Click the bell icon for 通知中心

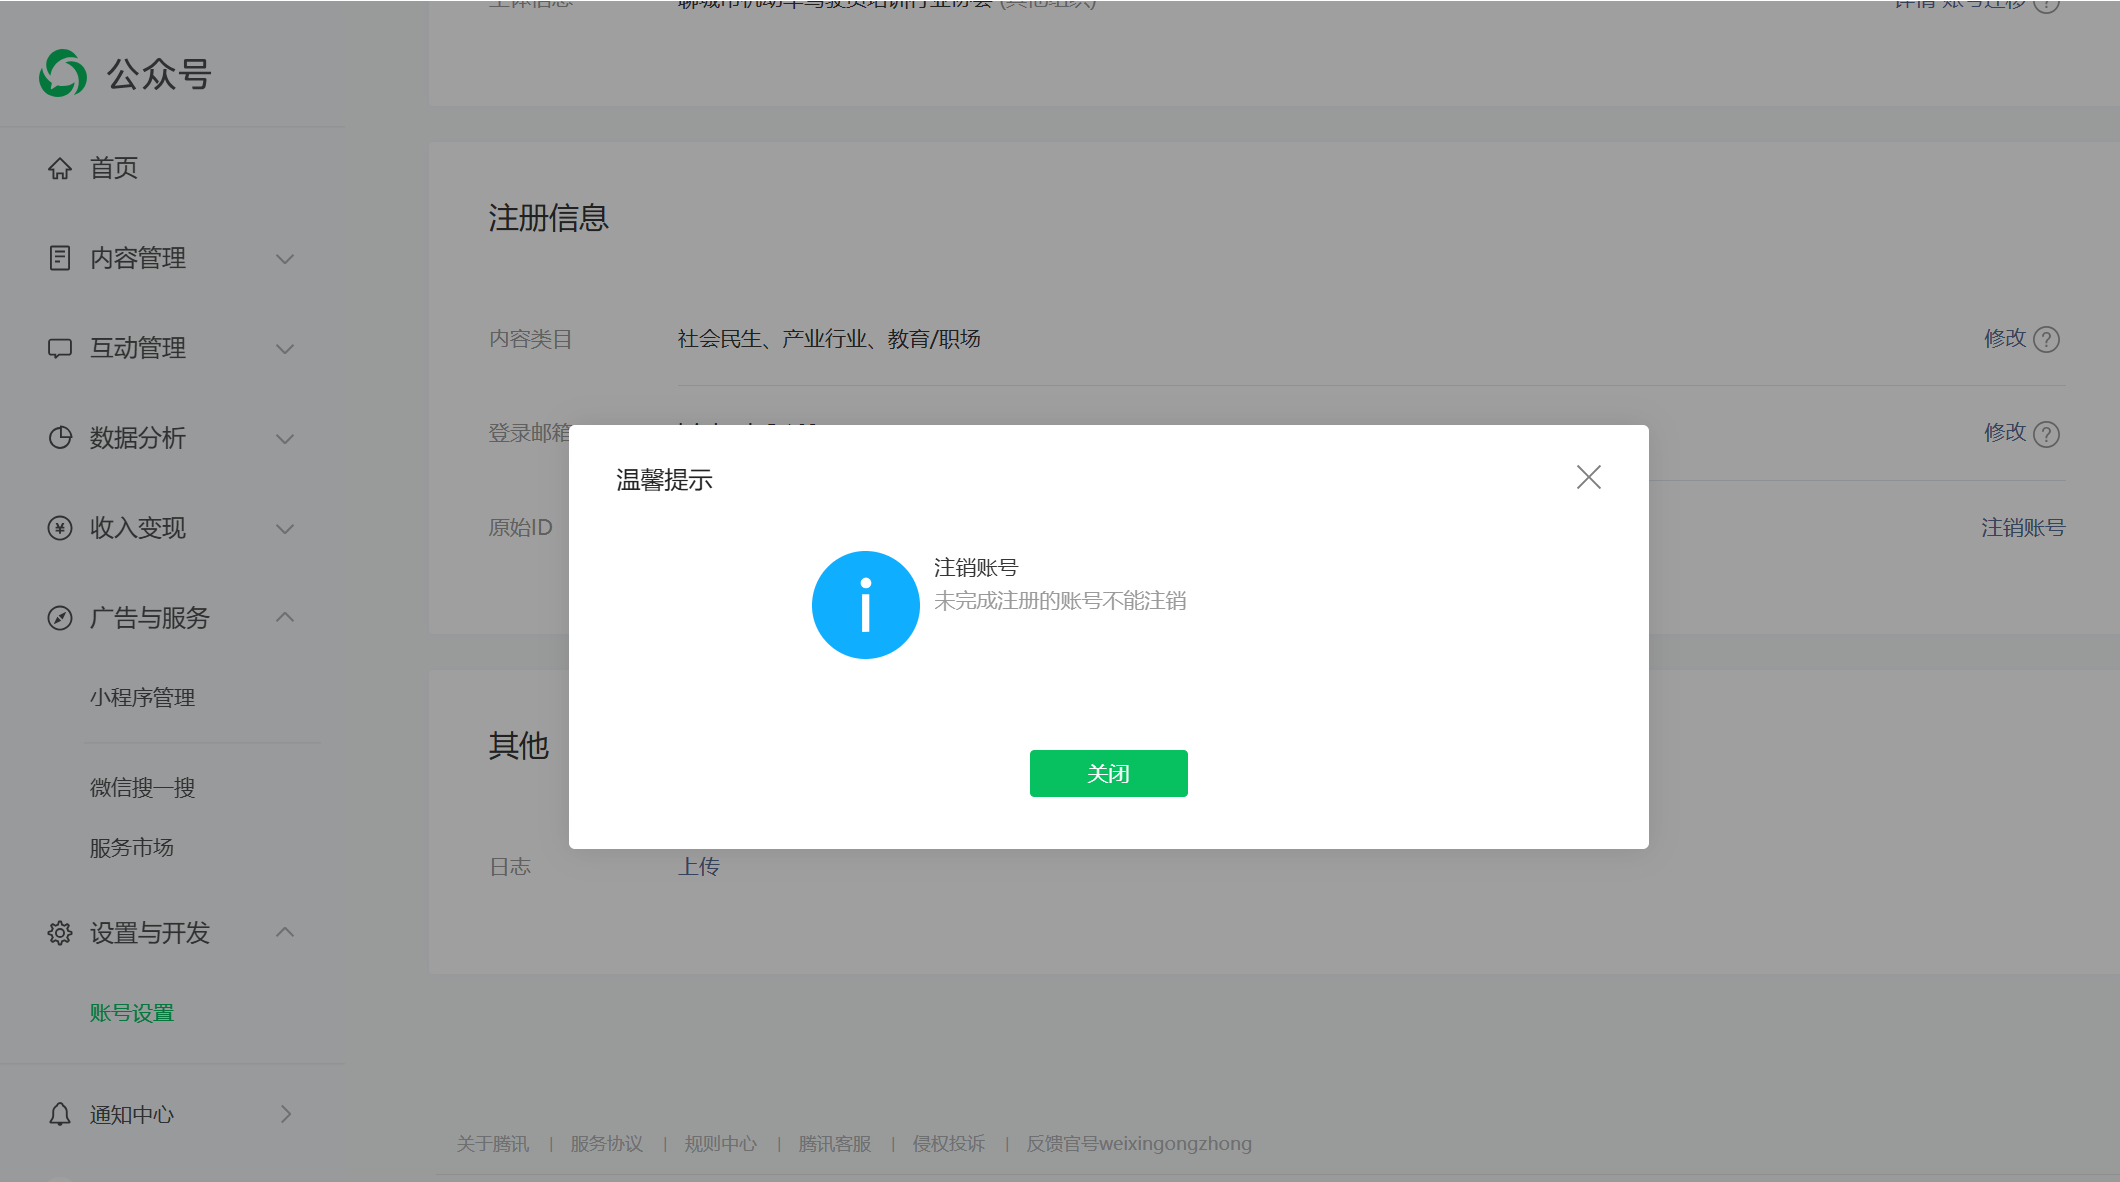point(60,1114)
